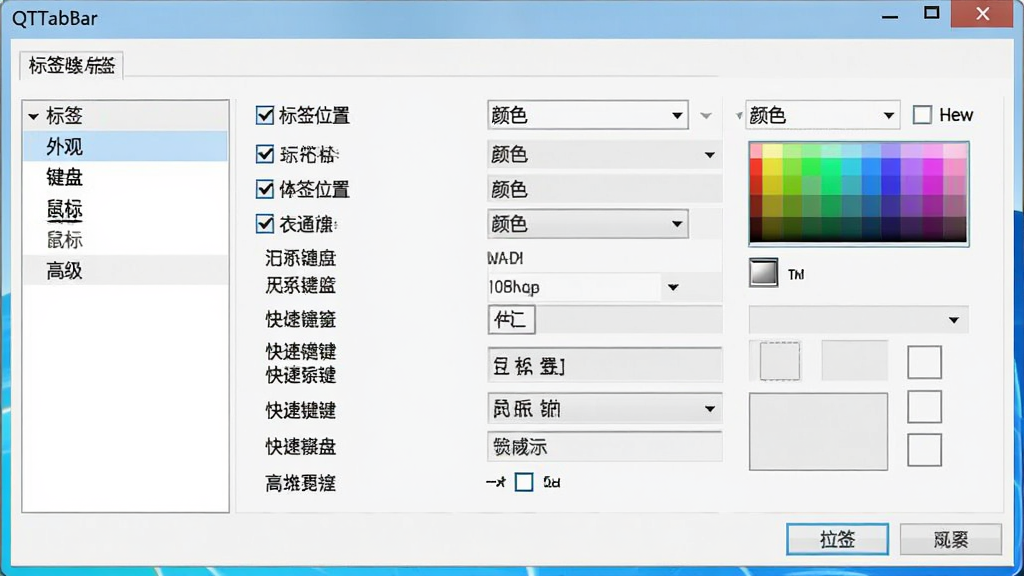
Task: Click the small gray arrow after the first 颜色 dropdown
Action: tap(706, 116)
